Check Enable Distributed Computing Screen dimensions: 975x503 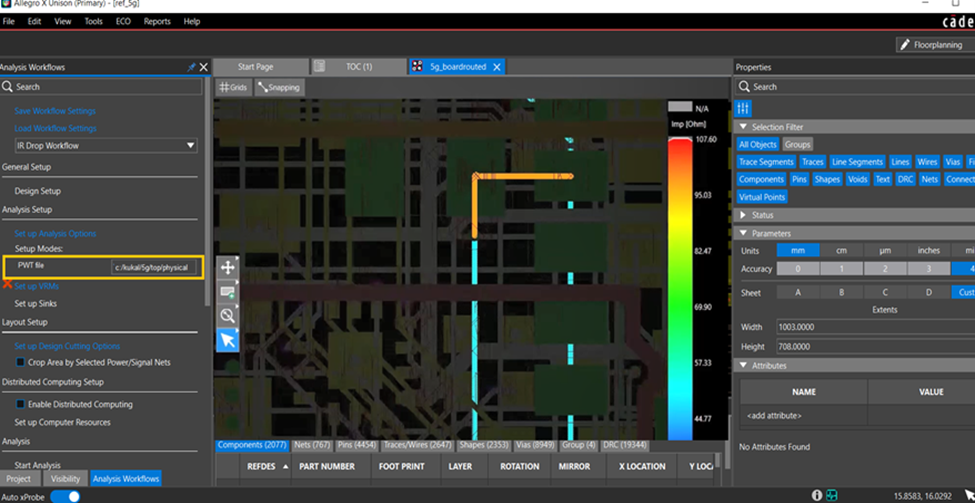point(21,404)
